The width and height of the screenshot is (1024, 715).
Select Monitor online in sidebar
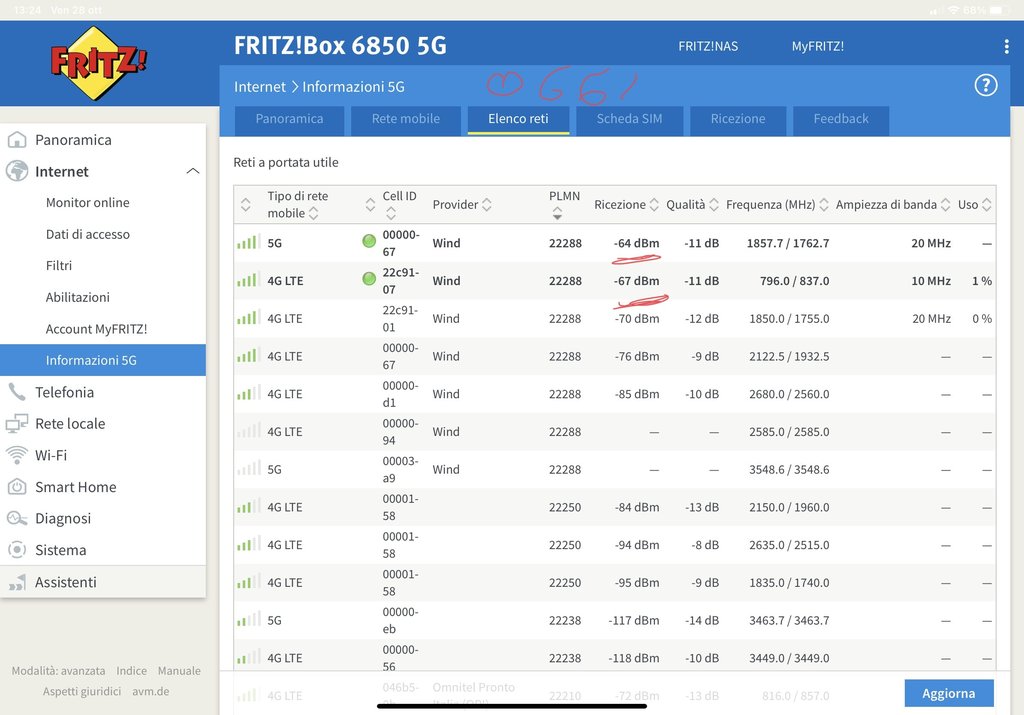(x=88, y=203)
